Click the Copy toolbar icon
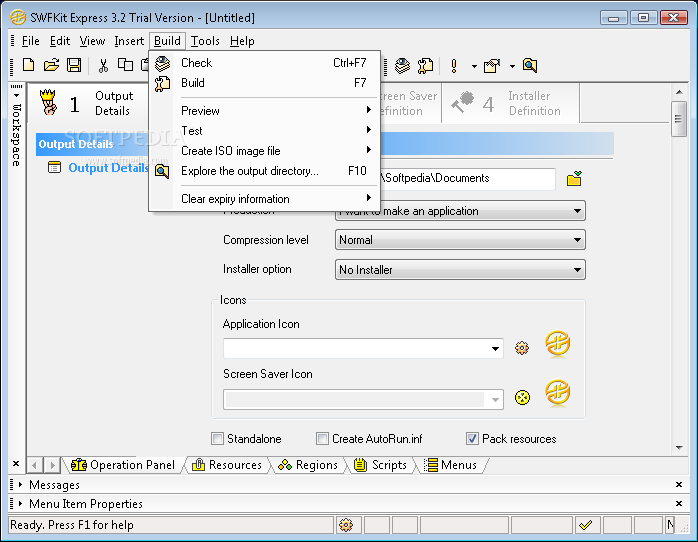This screenshot has width=698, height=542. click(125, 65)
